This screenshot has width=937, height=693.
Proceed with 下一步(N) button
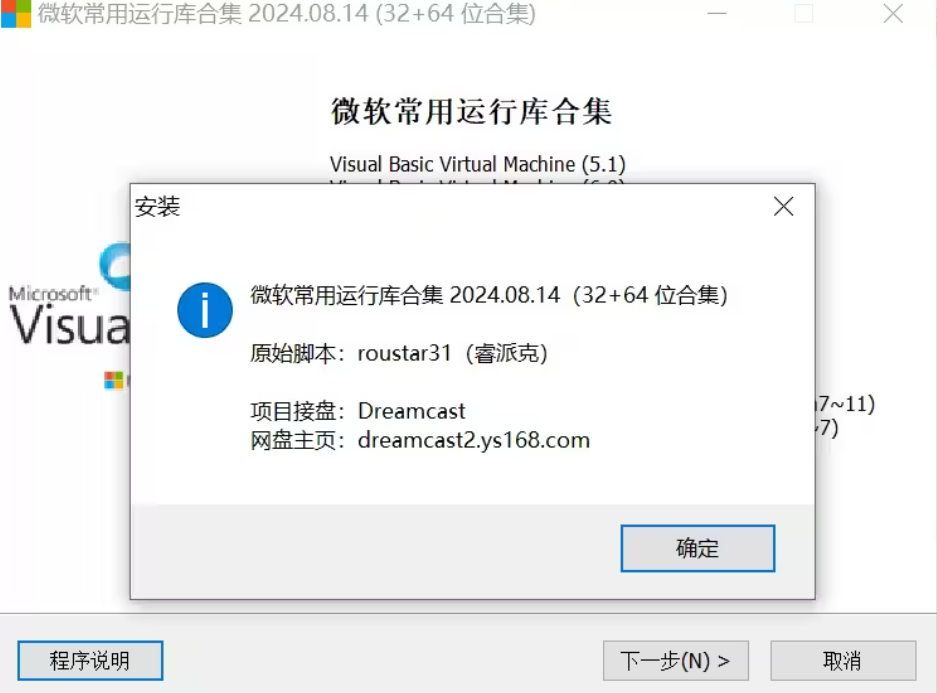676,661
